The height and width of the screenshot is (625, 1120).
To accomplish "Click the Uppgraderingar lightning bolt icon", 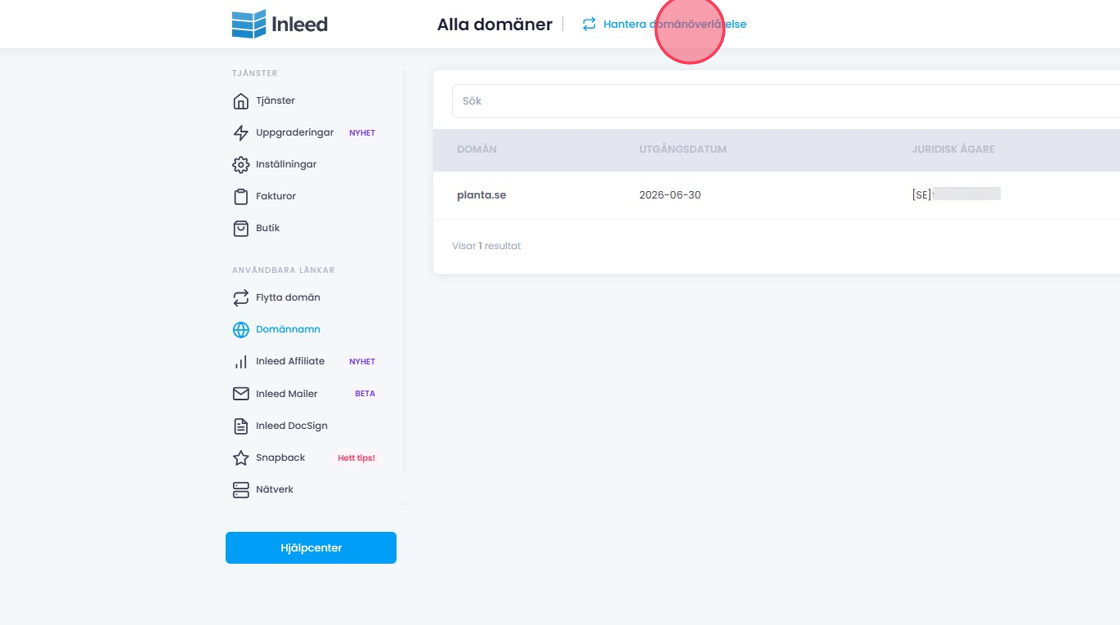I will coord(241,133).
